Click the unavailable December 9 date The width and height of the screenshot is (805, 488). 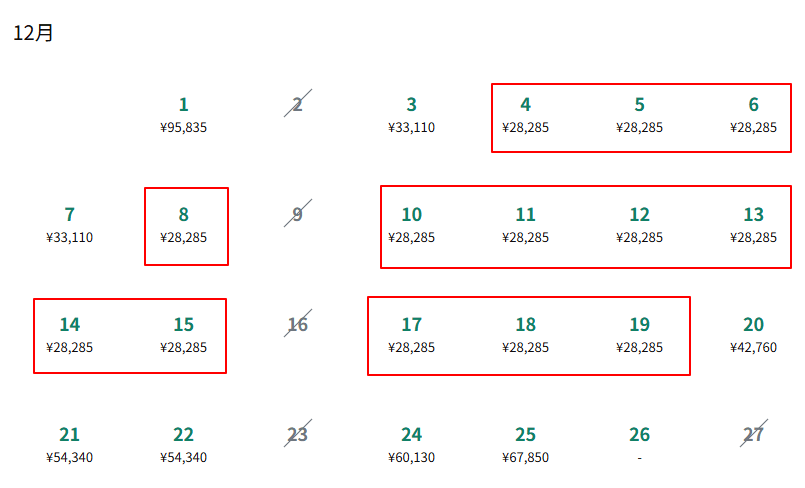[x=297, y=214]
